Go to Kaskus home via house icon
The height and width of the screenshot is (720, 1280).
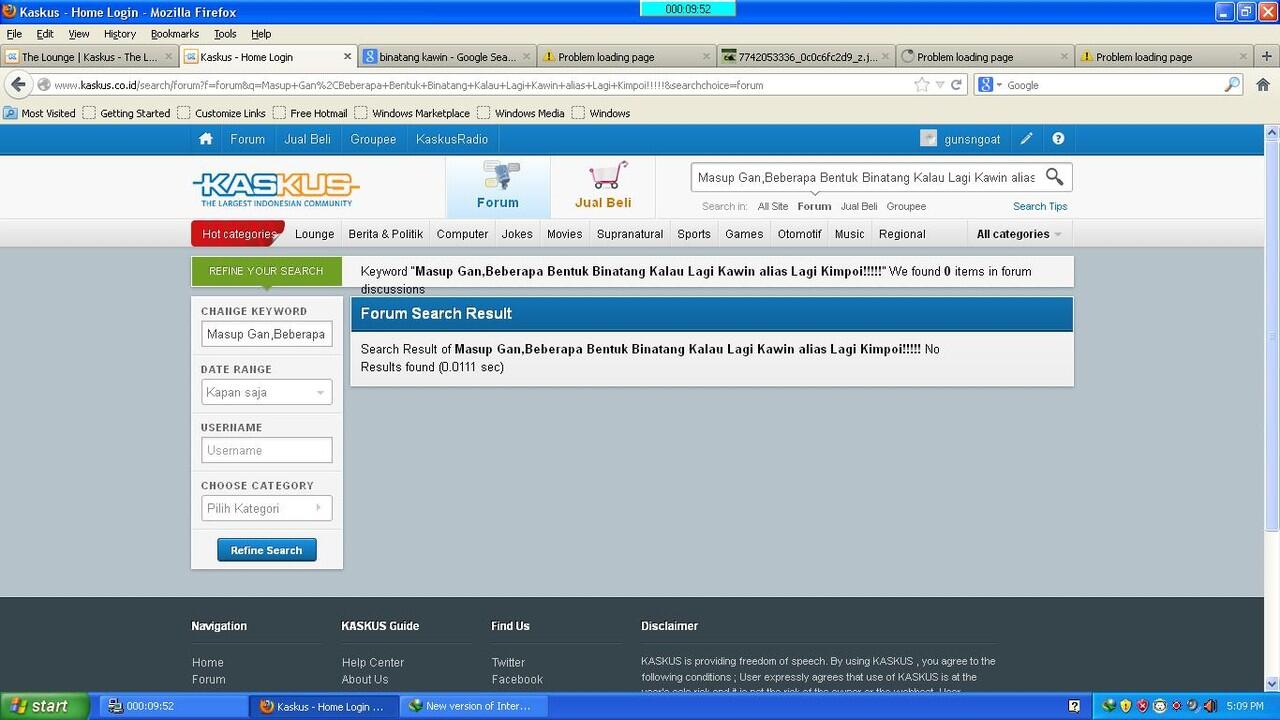(x=206, y=139)
